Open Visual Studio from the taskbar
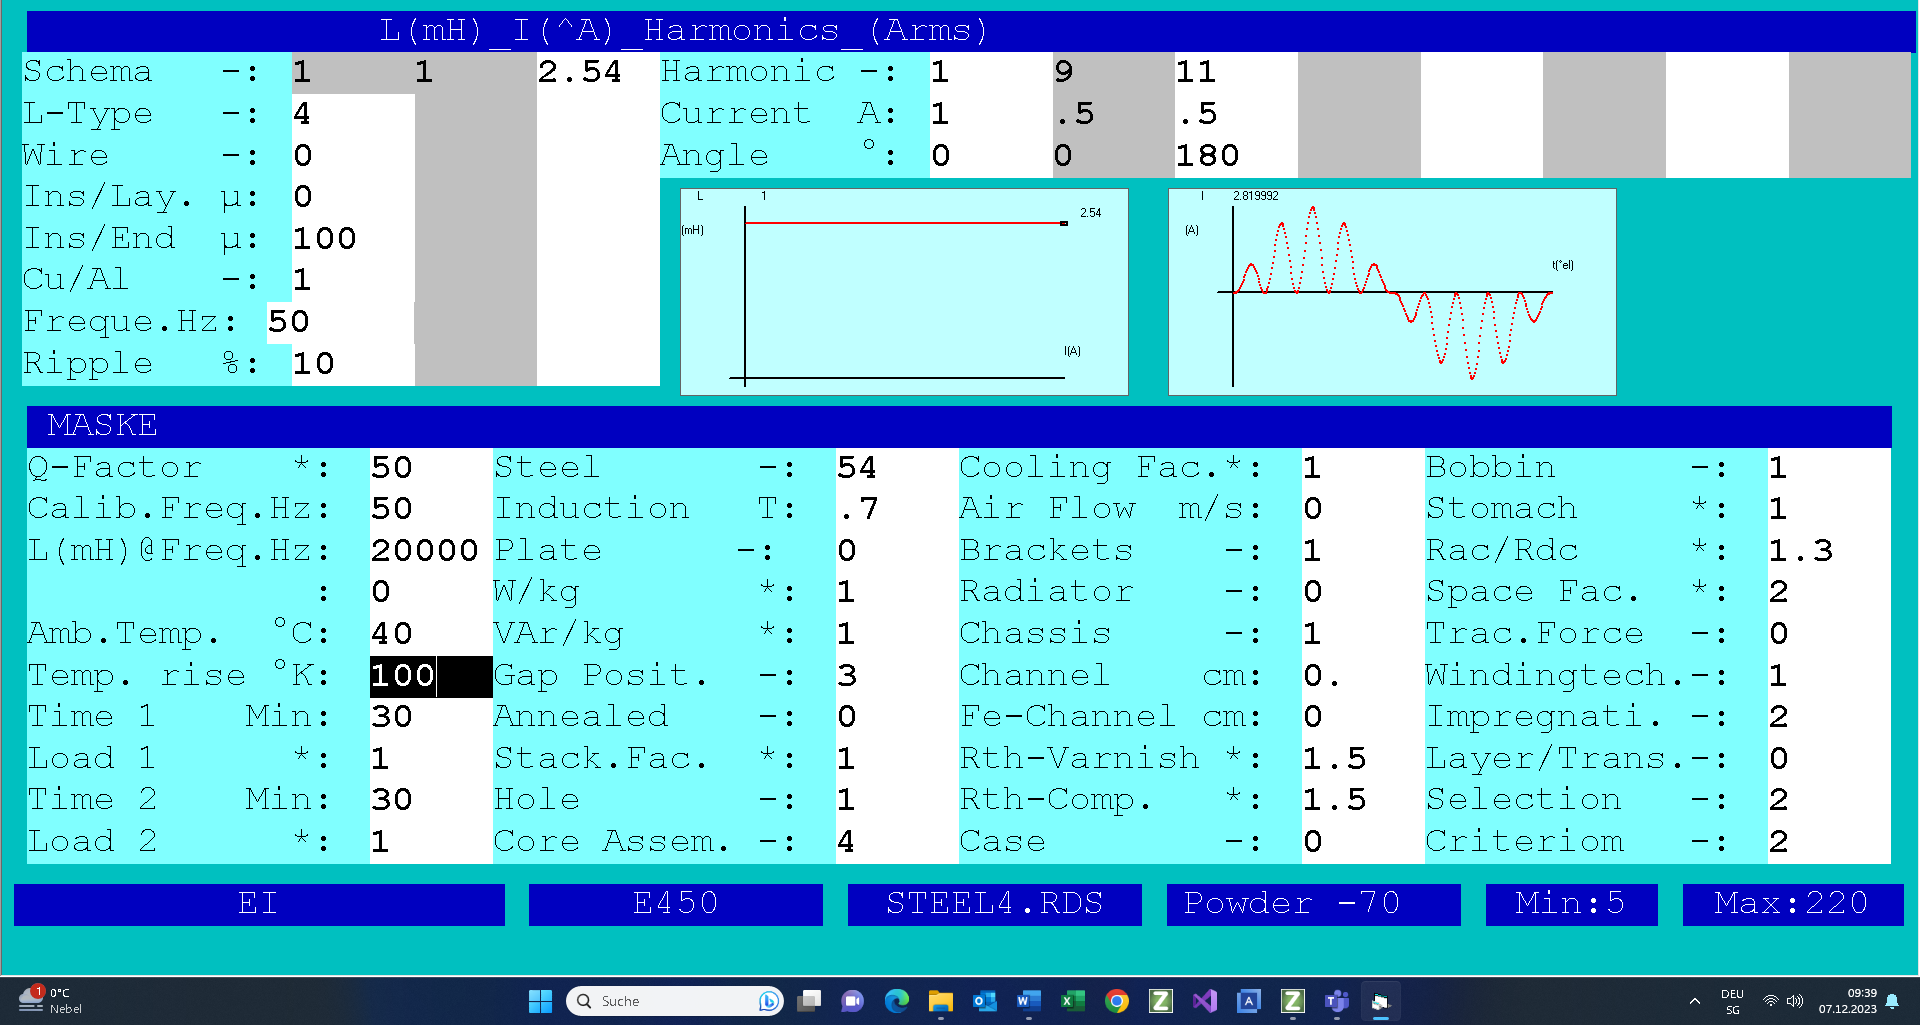This screenshot has height=1025, width=1920. pyautogui.click(x=1205, y=1001)
